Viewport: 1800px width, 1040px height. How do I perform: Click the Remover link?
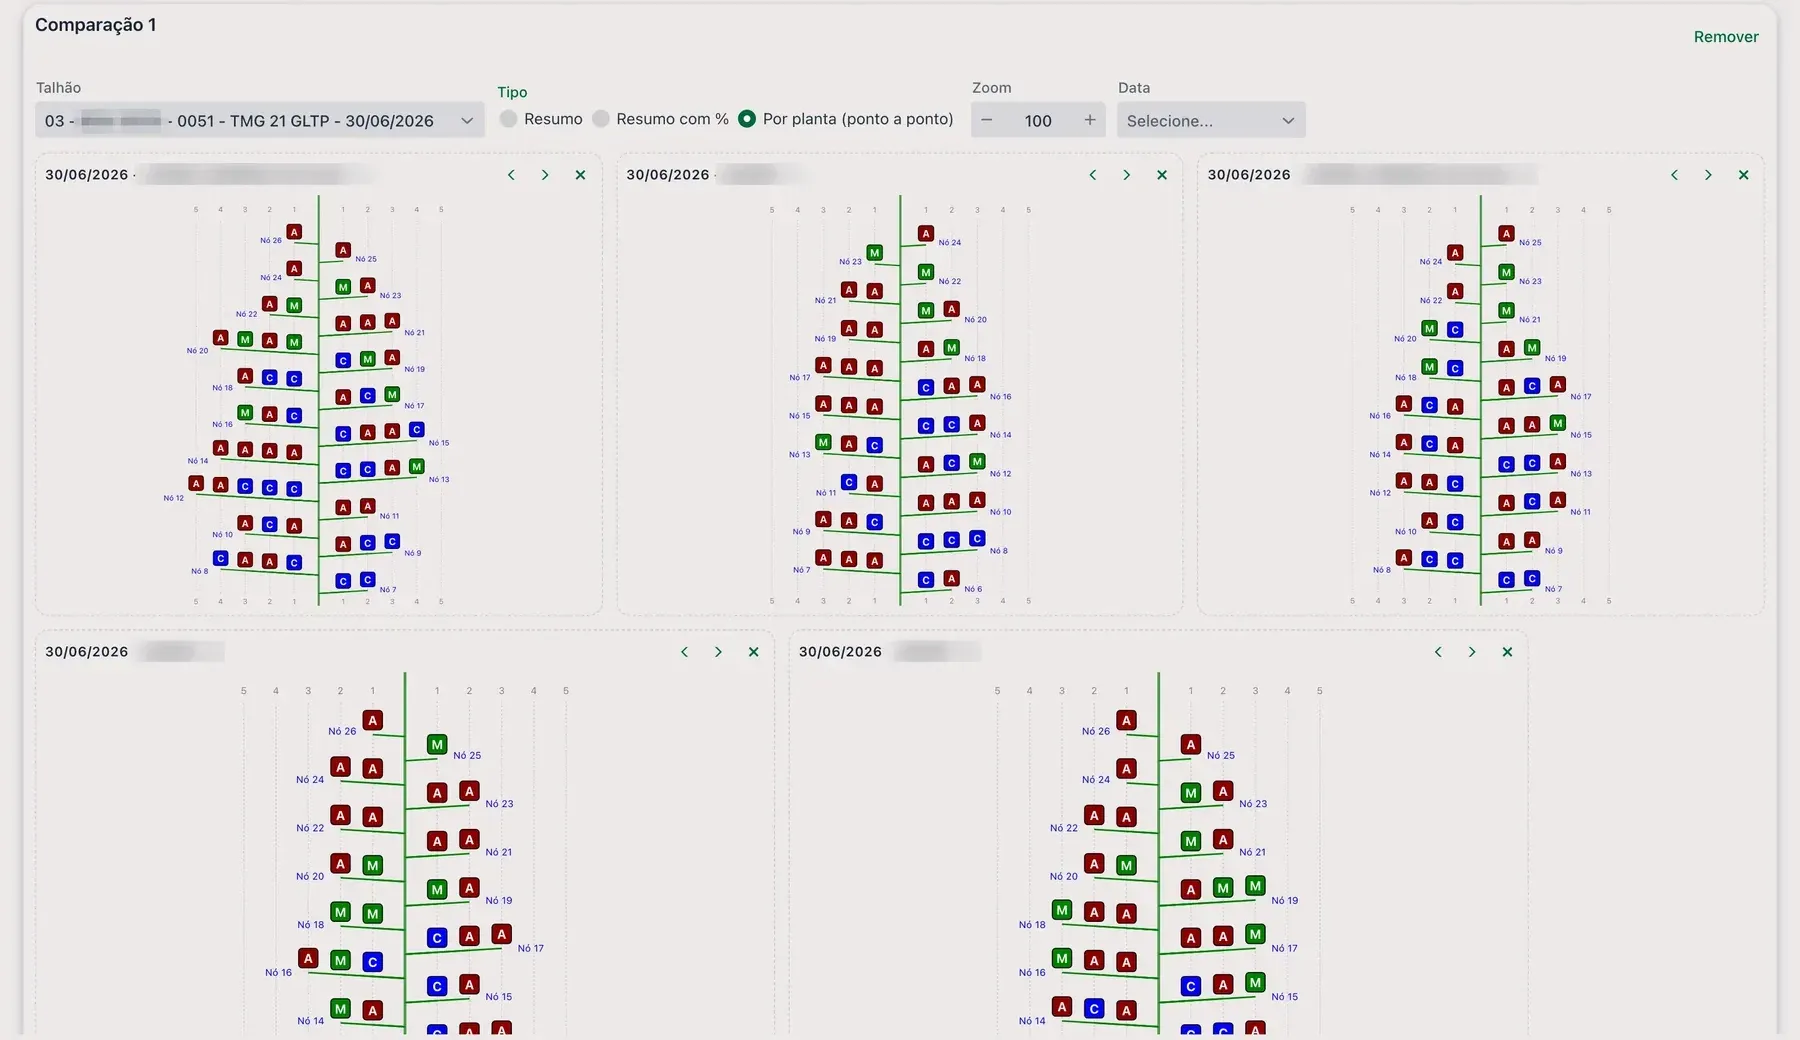[1725, 37]
